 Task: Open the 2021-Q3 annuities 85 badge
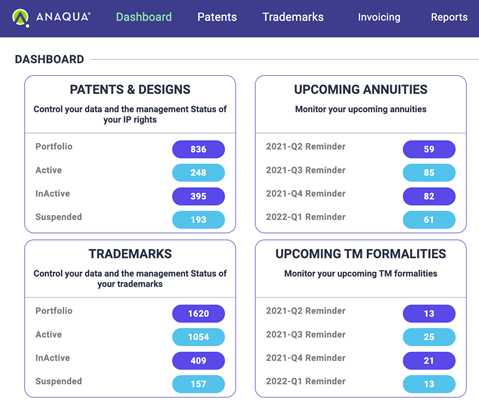429,173
